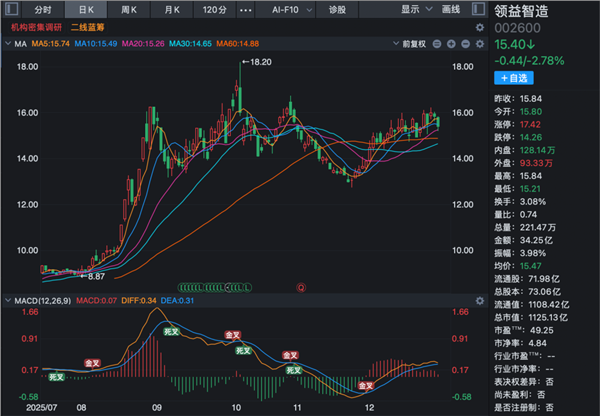600x416 pixels.
Task: Switch to the 分时 intraday tab
Action: click(43, 9)
